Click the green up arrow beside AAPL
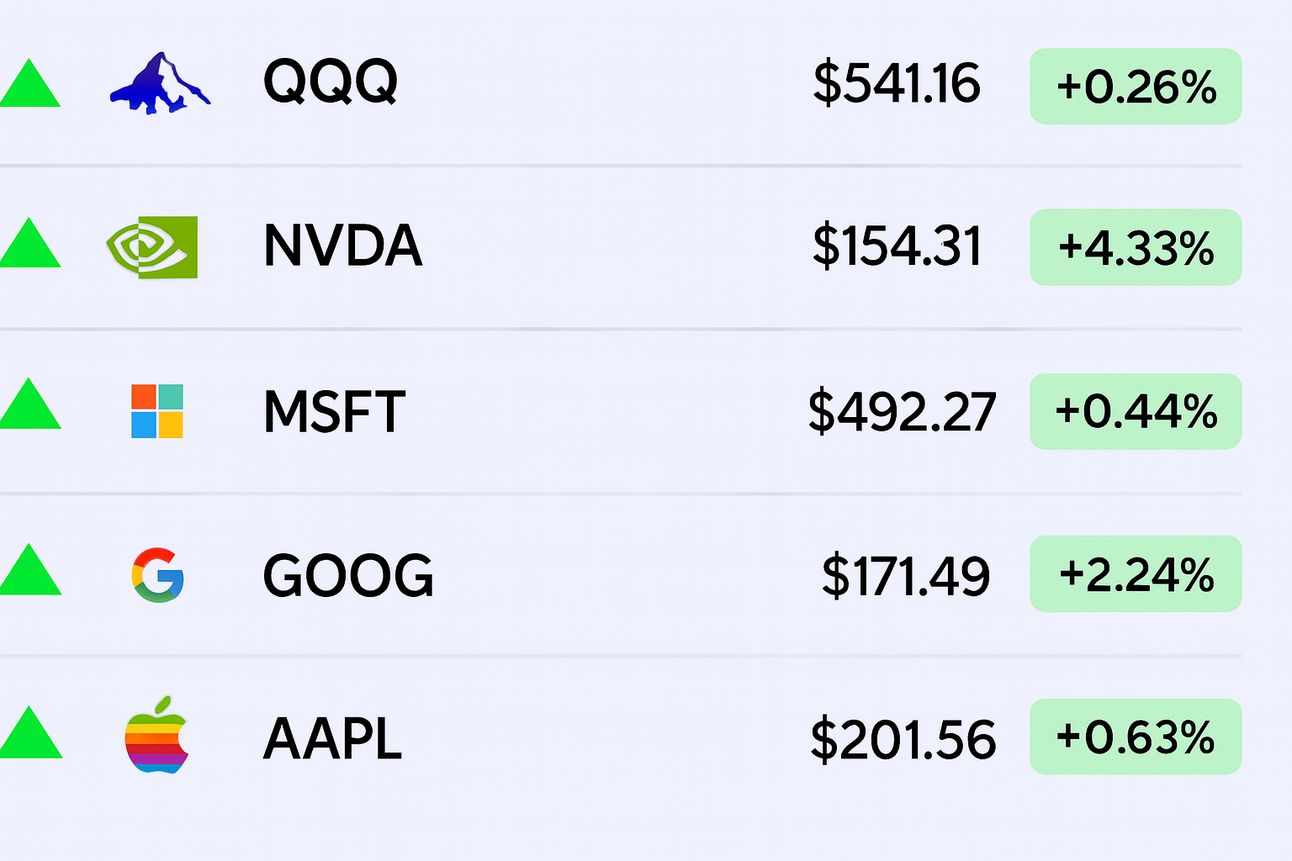 [29, 733]
